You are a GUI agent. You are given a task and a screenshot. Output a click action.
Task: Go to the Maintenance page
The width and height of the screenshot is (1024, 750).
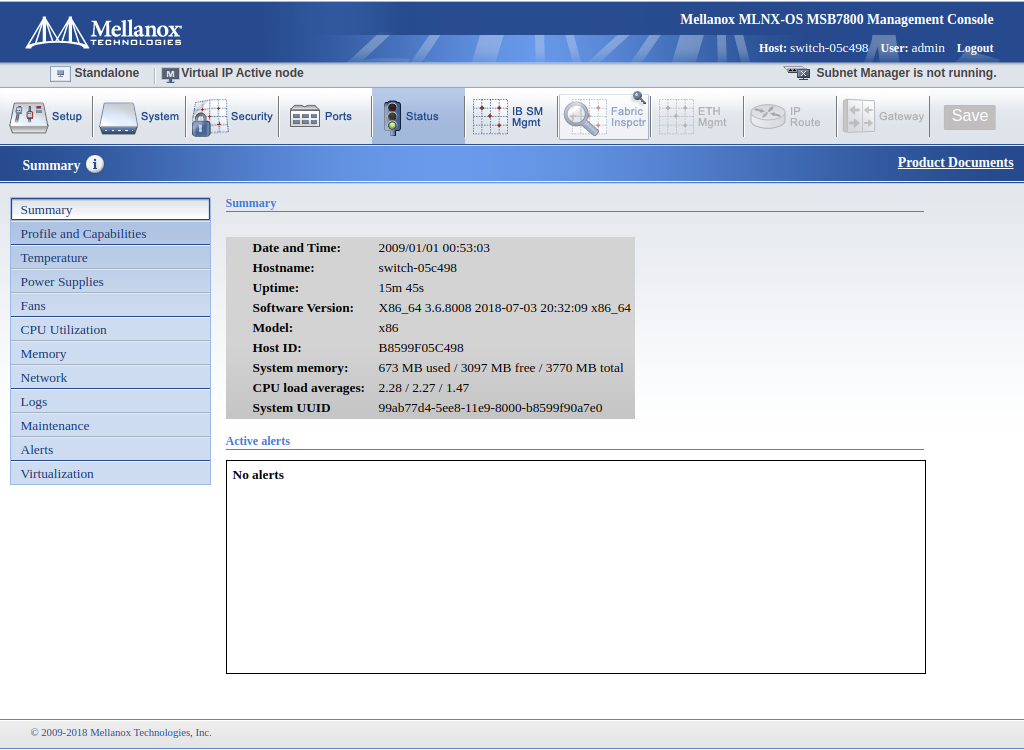[110, 425]
